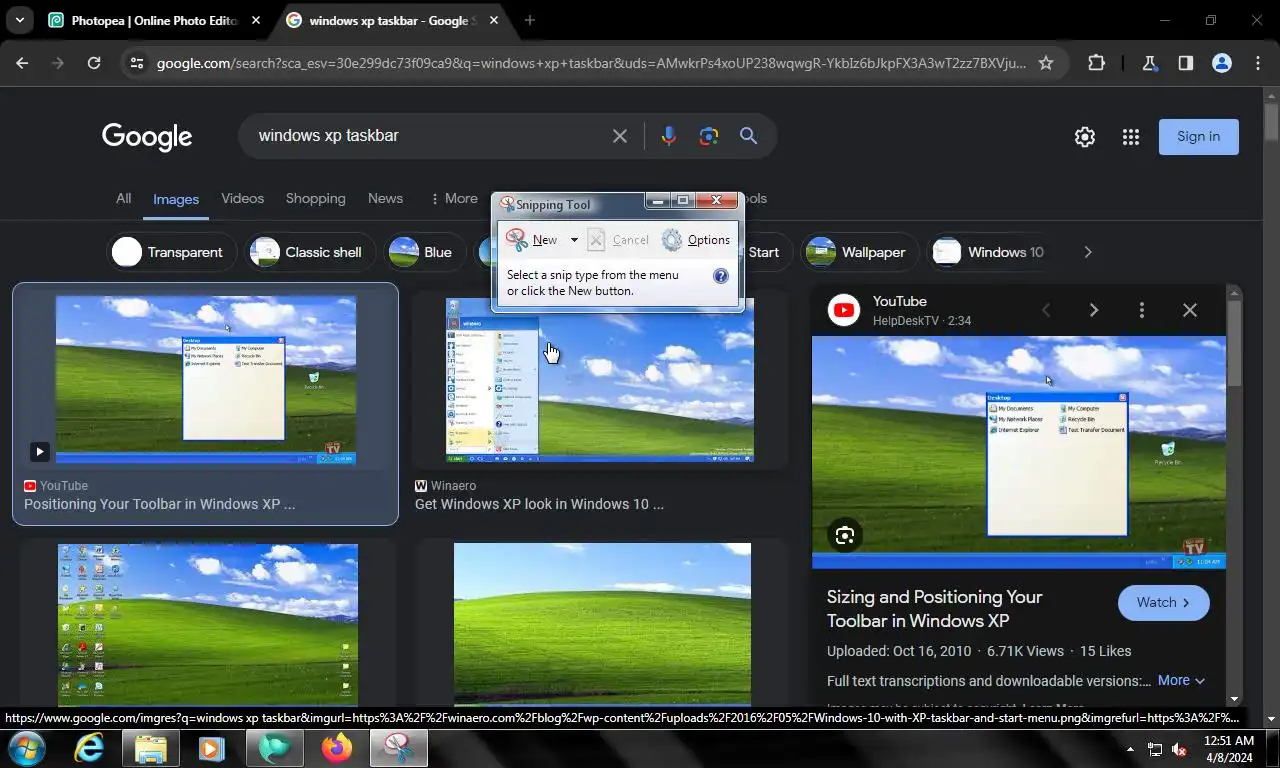The height and width of the screenshot is (768, 1280).
Task: Click the browser address bar URL
Action: point(590,63)
